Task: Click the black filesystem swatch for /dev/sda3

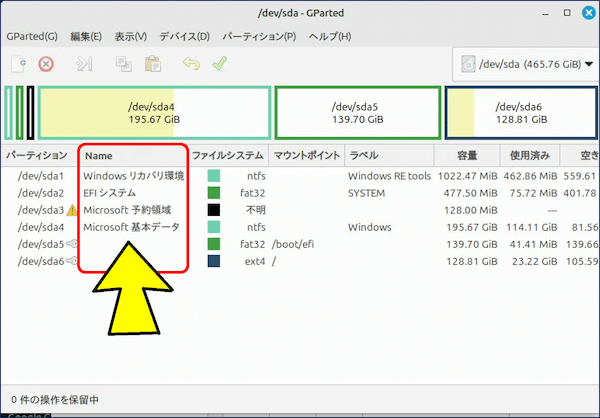Action: coord(214,210)
